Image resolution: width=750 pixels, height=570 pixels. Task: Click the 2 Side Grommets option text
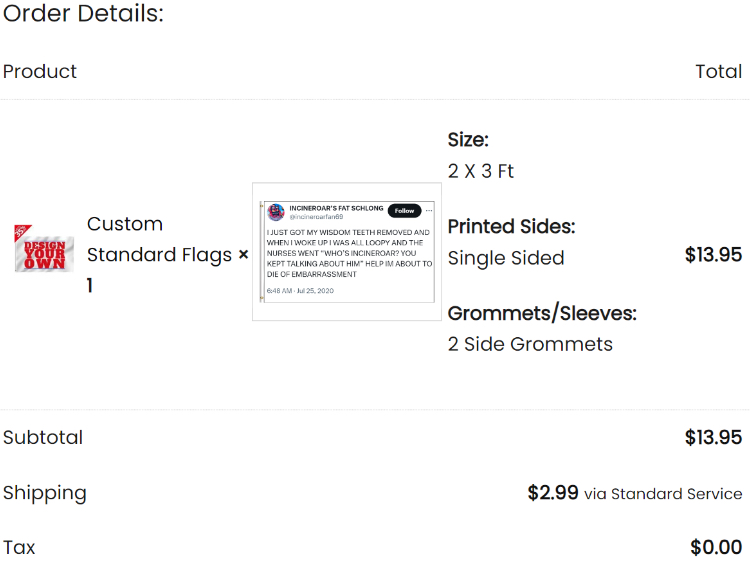530,344
